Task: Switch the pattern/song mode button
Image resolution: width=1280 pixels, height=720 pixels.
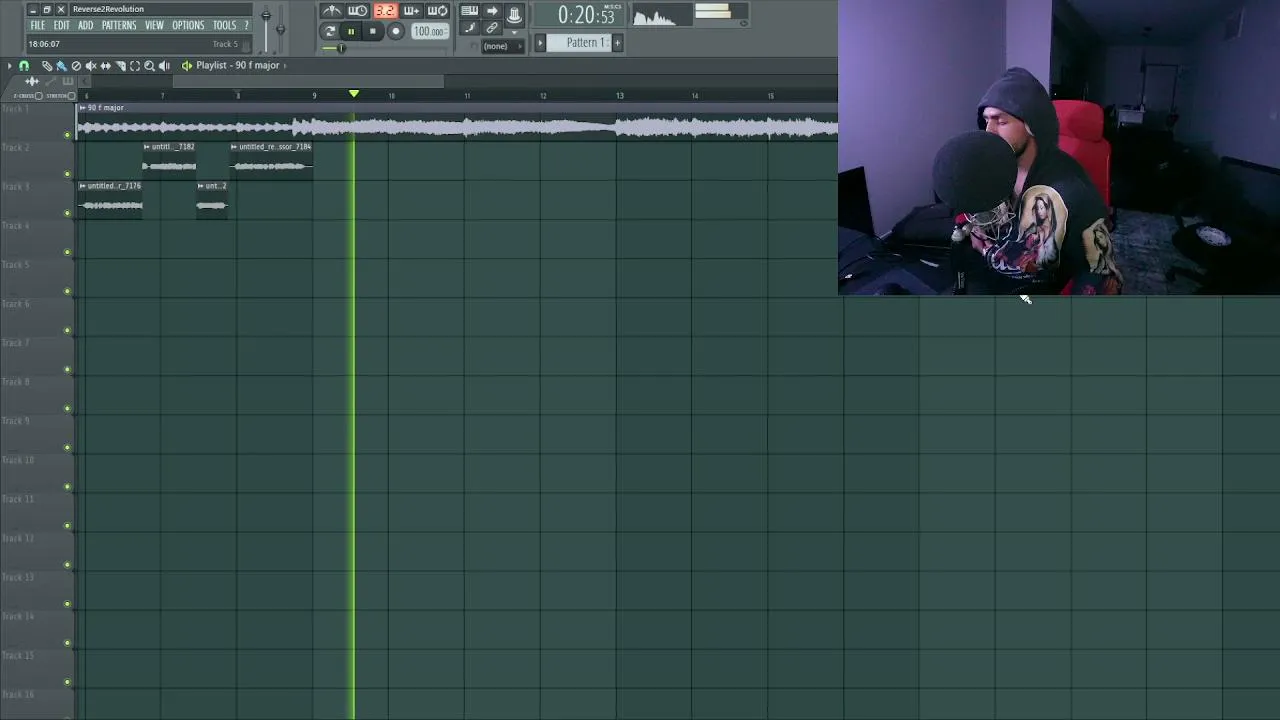Action: tap(330, 31)
